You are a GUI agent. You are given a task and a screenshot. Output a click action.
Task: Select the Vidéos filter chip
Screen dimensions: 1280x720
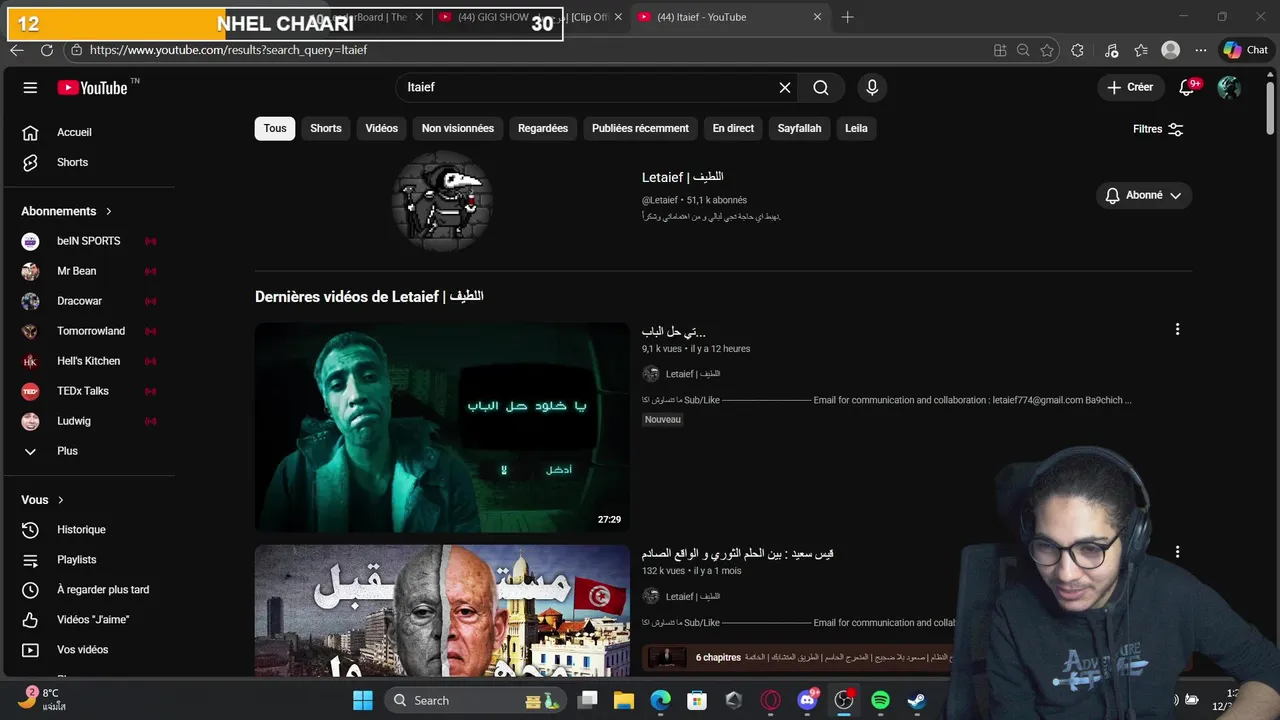(x=382, y=128)
